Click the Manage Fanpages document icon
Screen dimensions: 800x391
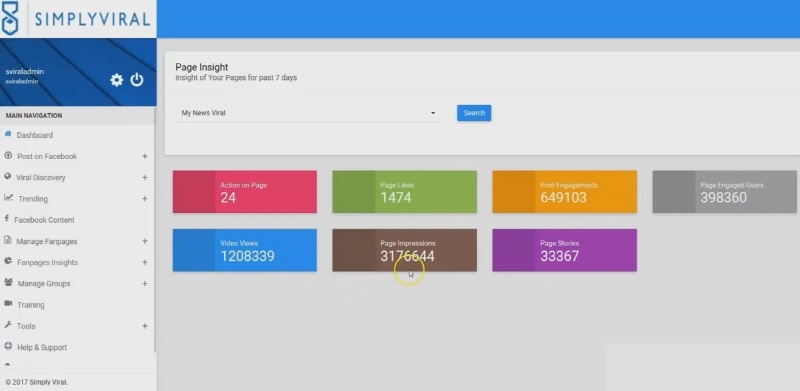pos(8,240)
